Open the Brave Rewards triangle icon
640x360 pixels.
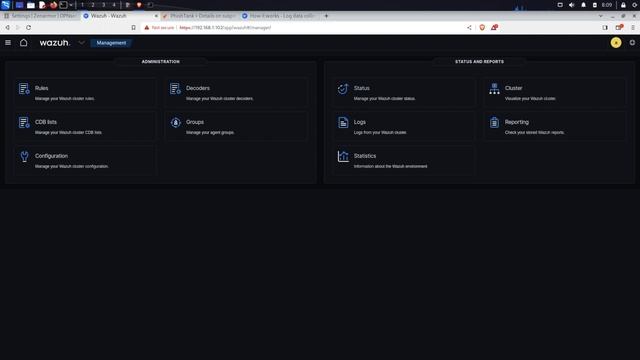pyautogui.click(x=494, y=28)
